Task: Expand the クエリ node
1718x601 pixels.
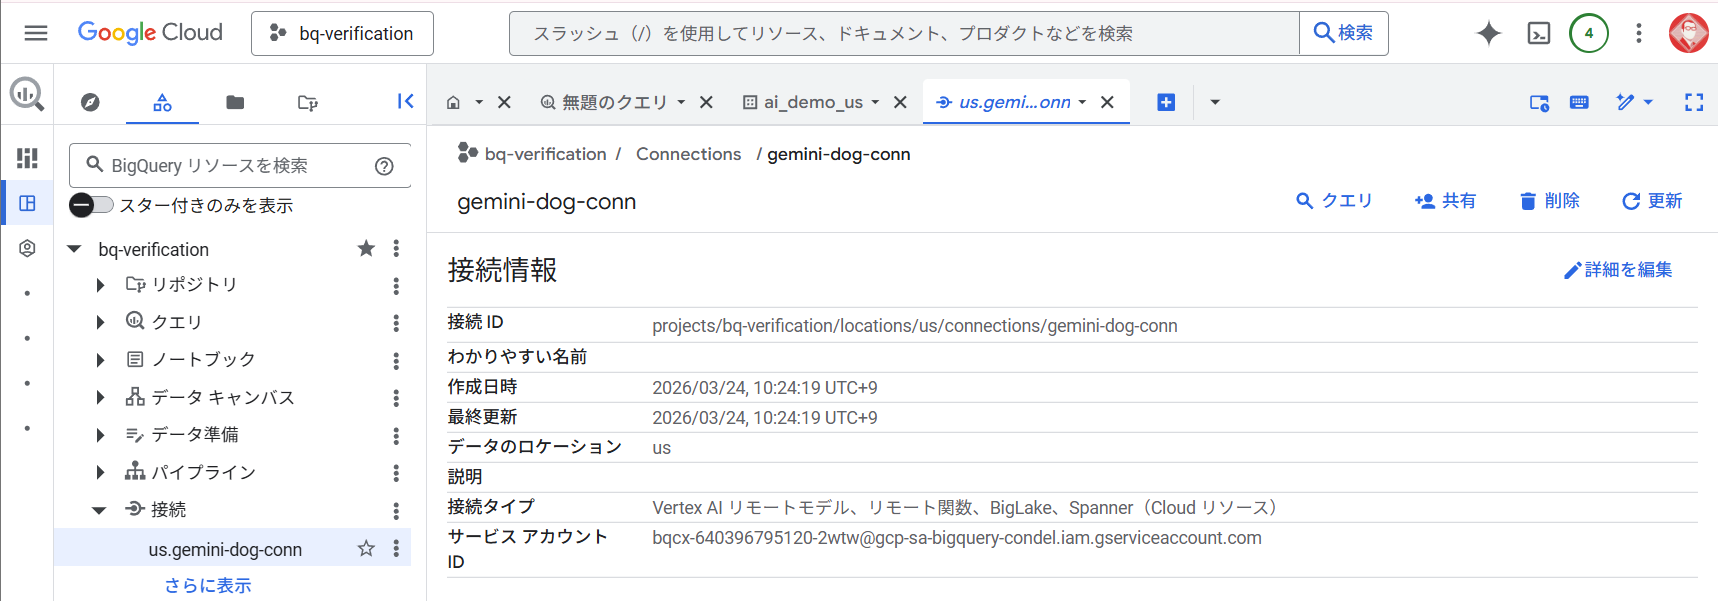Action: (x=100, y=322)
